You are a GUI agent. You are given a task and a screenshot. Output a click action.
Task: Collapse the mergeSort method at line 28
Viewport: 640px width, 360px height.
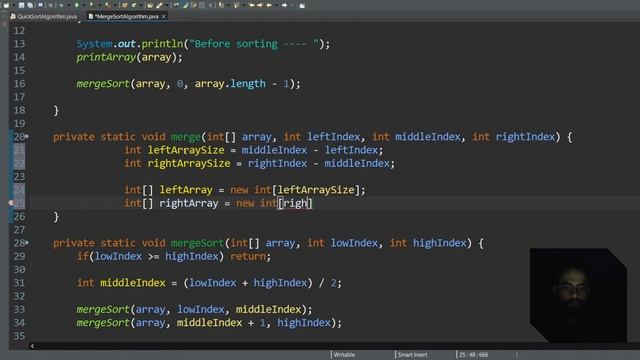tap(27, 243)
